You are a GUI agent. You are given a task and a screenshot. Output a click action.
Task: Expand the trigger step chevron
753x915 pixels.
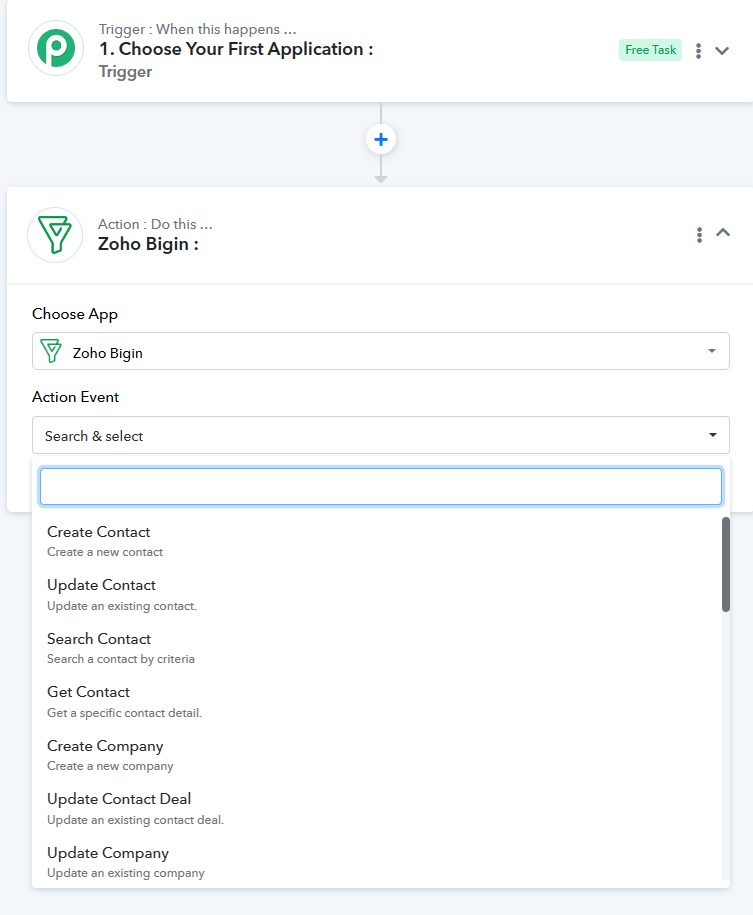(x=722, y=51)
